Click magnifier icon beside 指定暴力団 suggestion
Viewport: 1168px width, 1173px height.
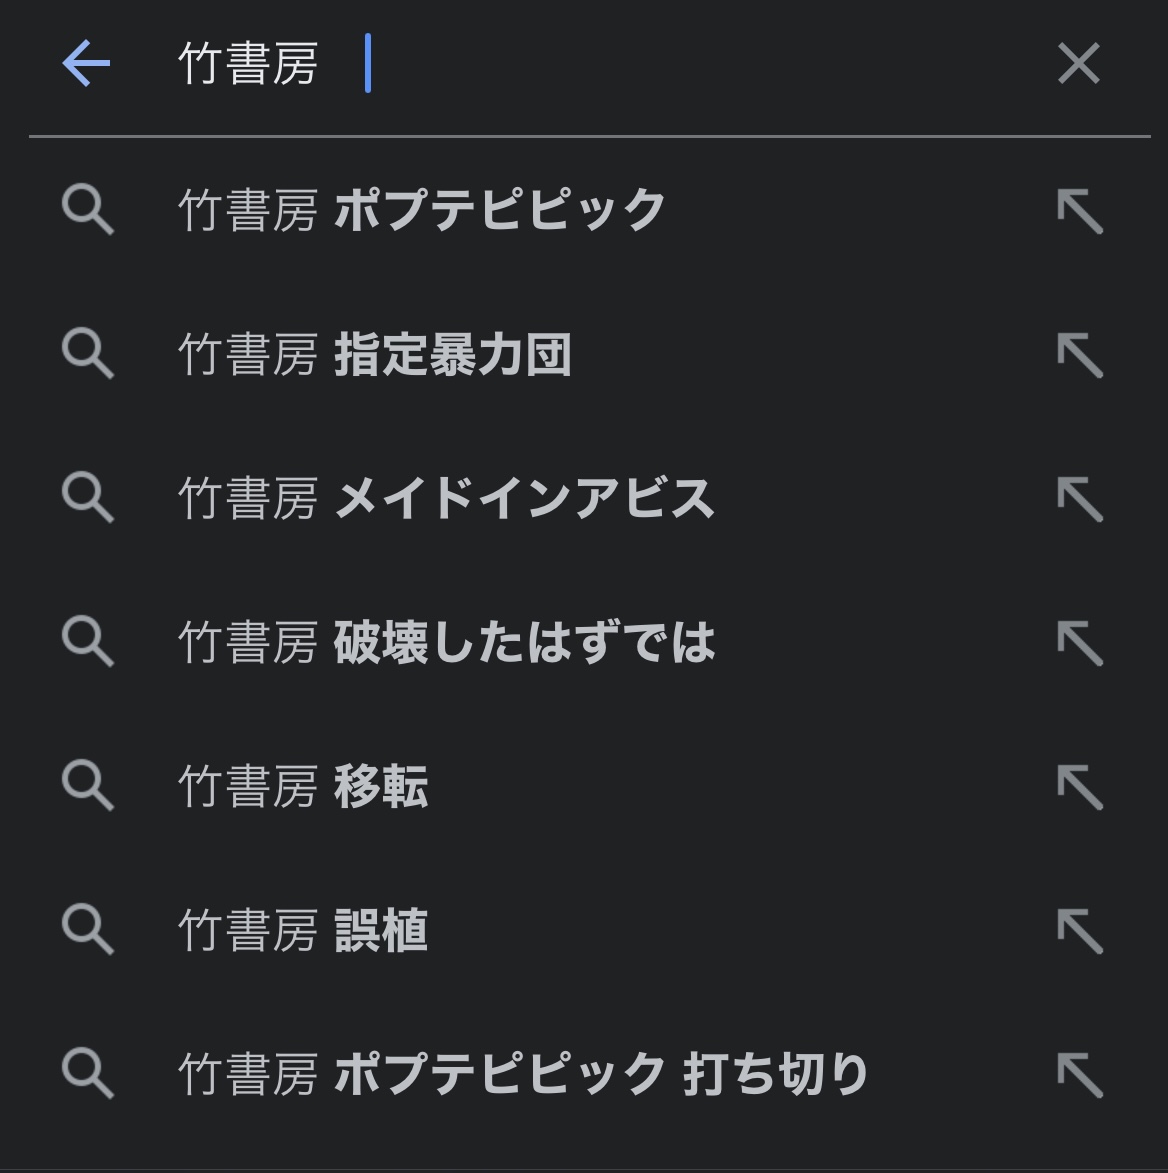click(88, 355)
